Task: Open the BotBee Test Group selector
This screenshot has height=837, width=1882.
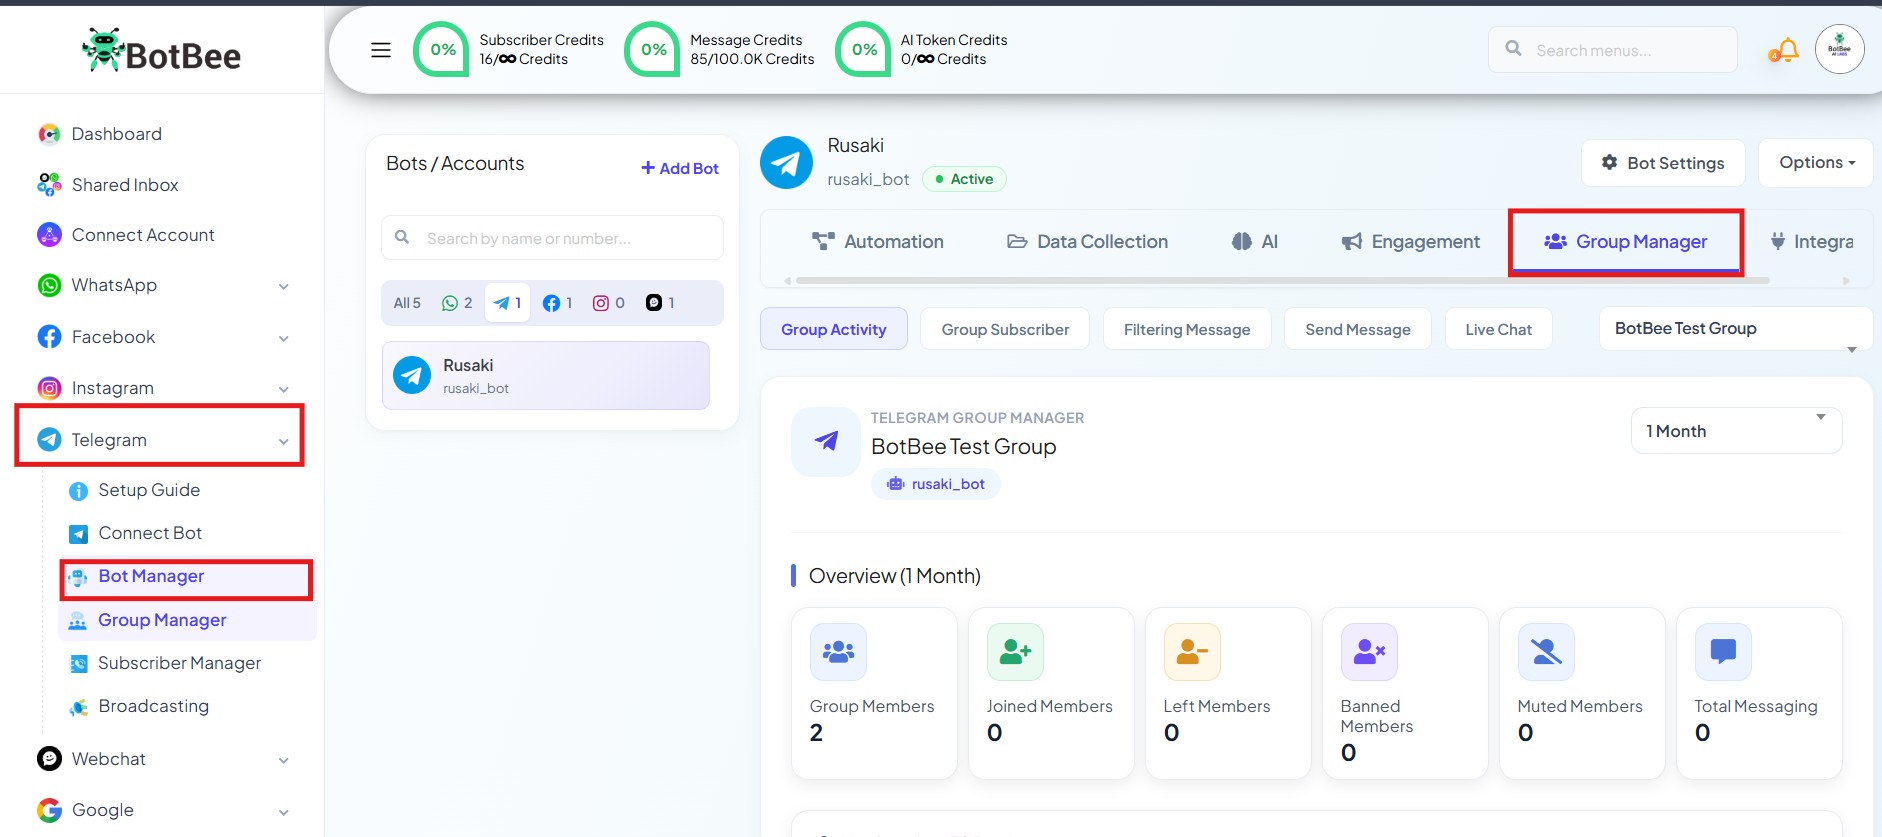Action: click(1736, 329)
